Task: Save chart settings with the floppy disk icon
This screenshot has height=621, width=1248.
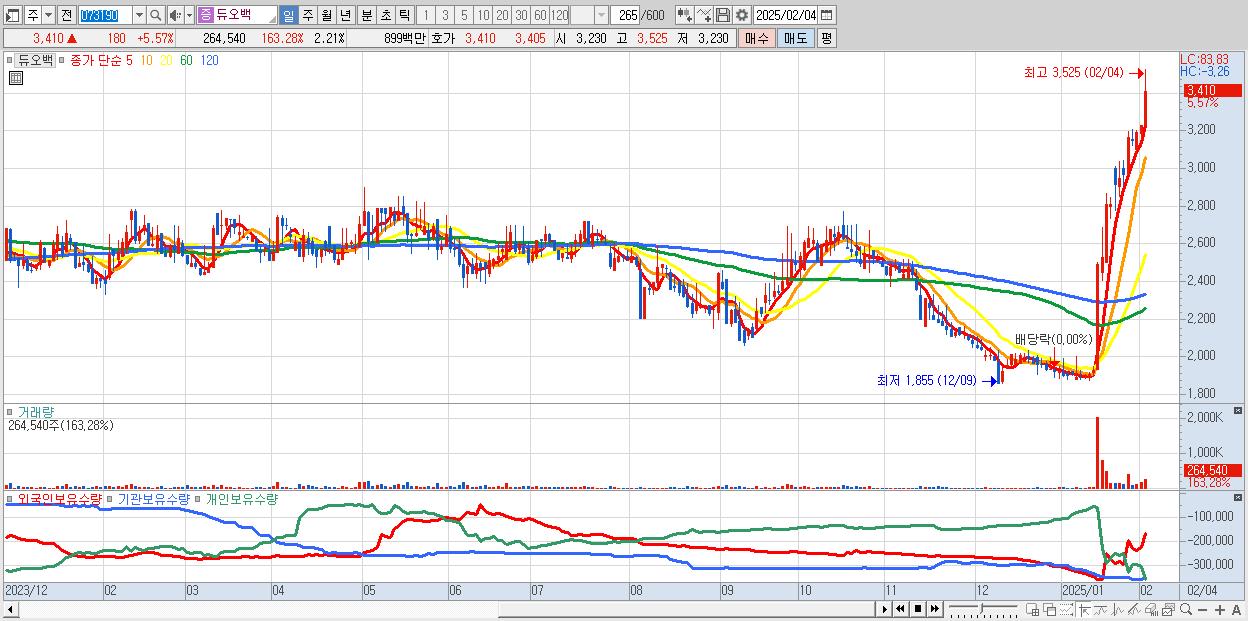Action: pos(723,15)
